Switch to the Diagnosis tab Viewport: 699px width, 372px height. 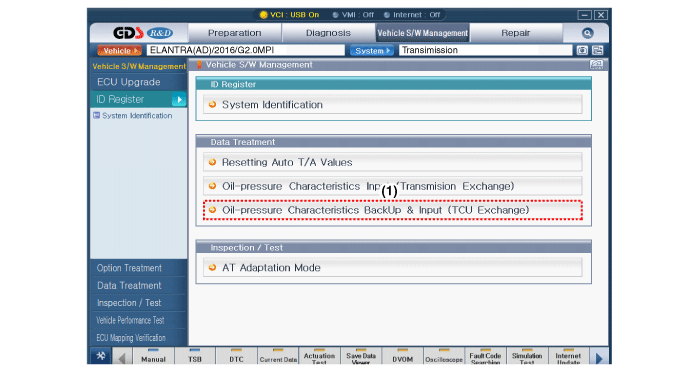click(x=328, y=33)
